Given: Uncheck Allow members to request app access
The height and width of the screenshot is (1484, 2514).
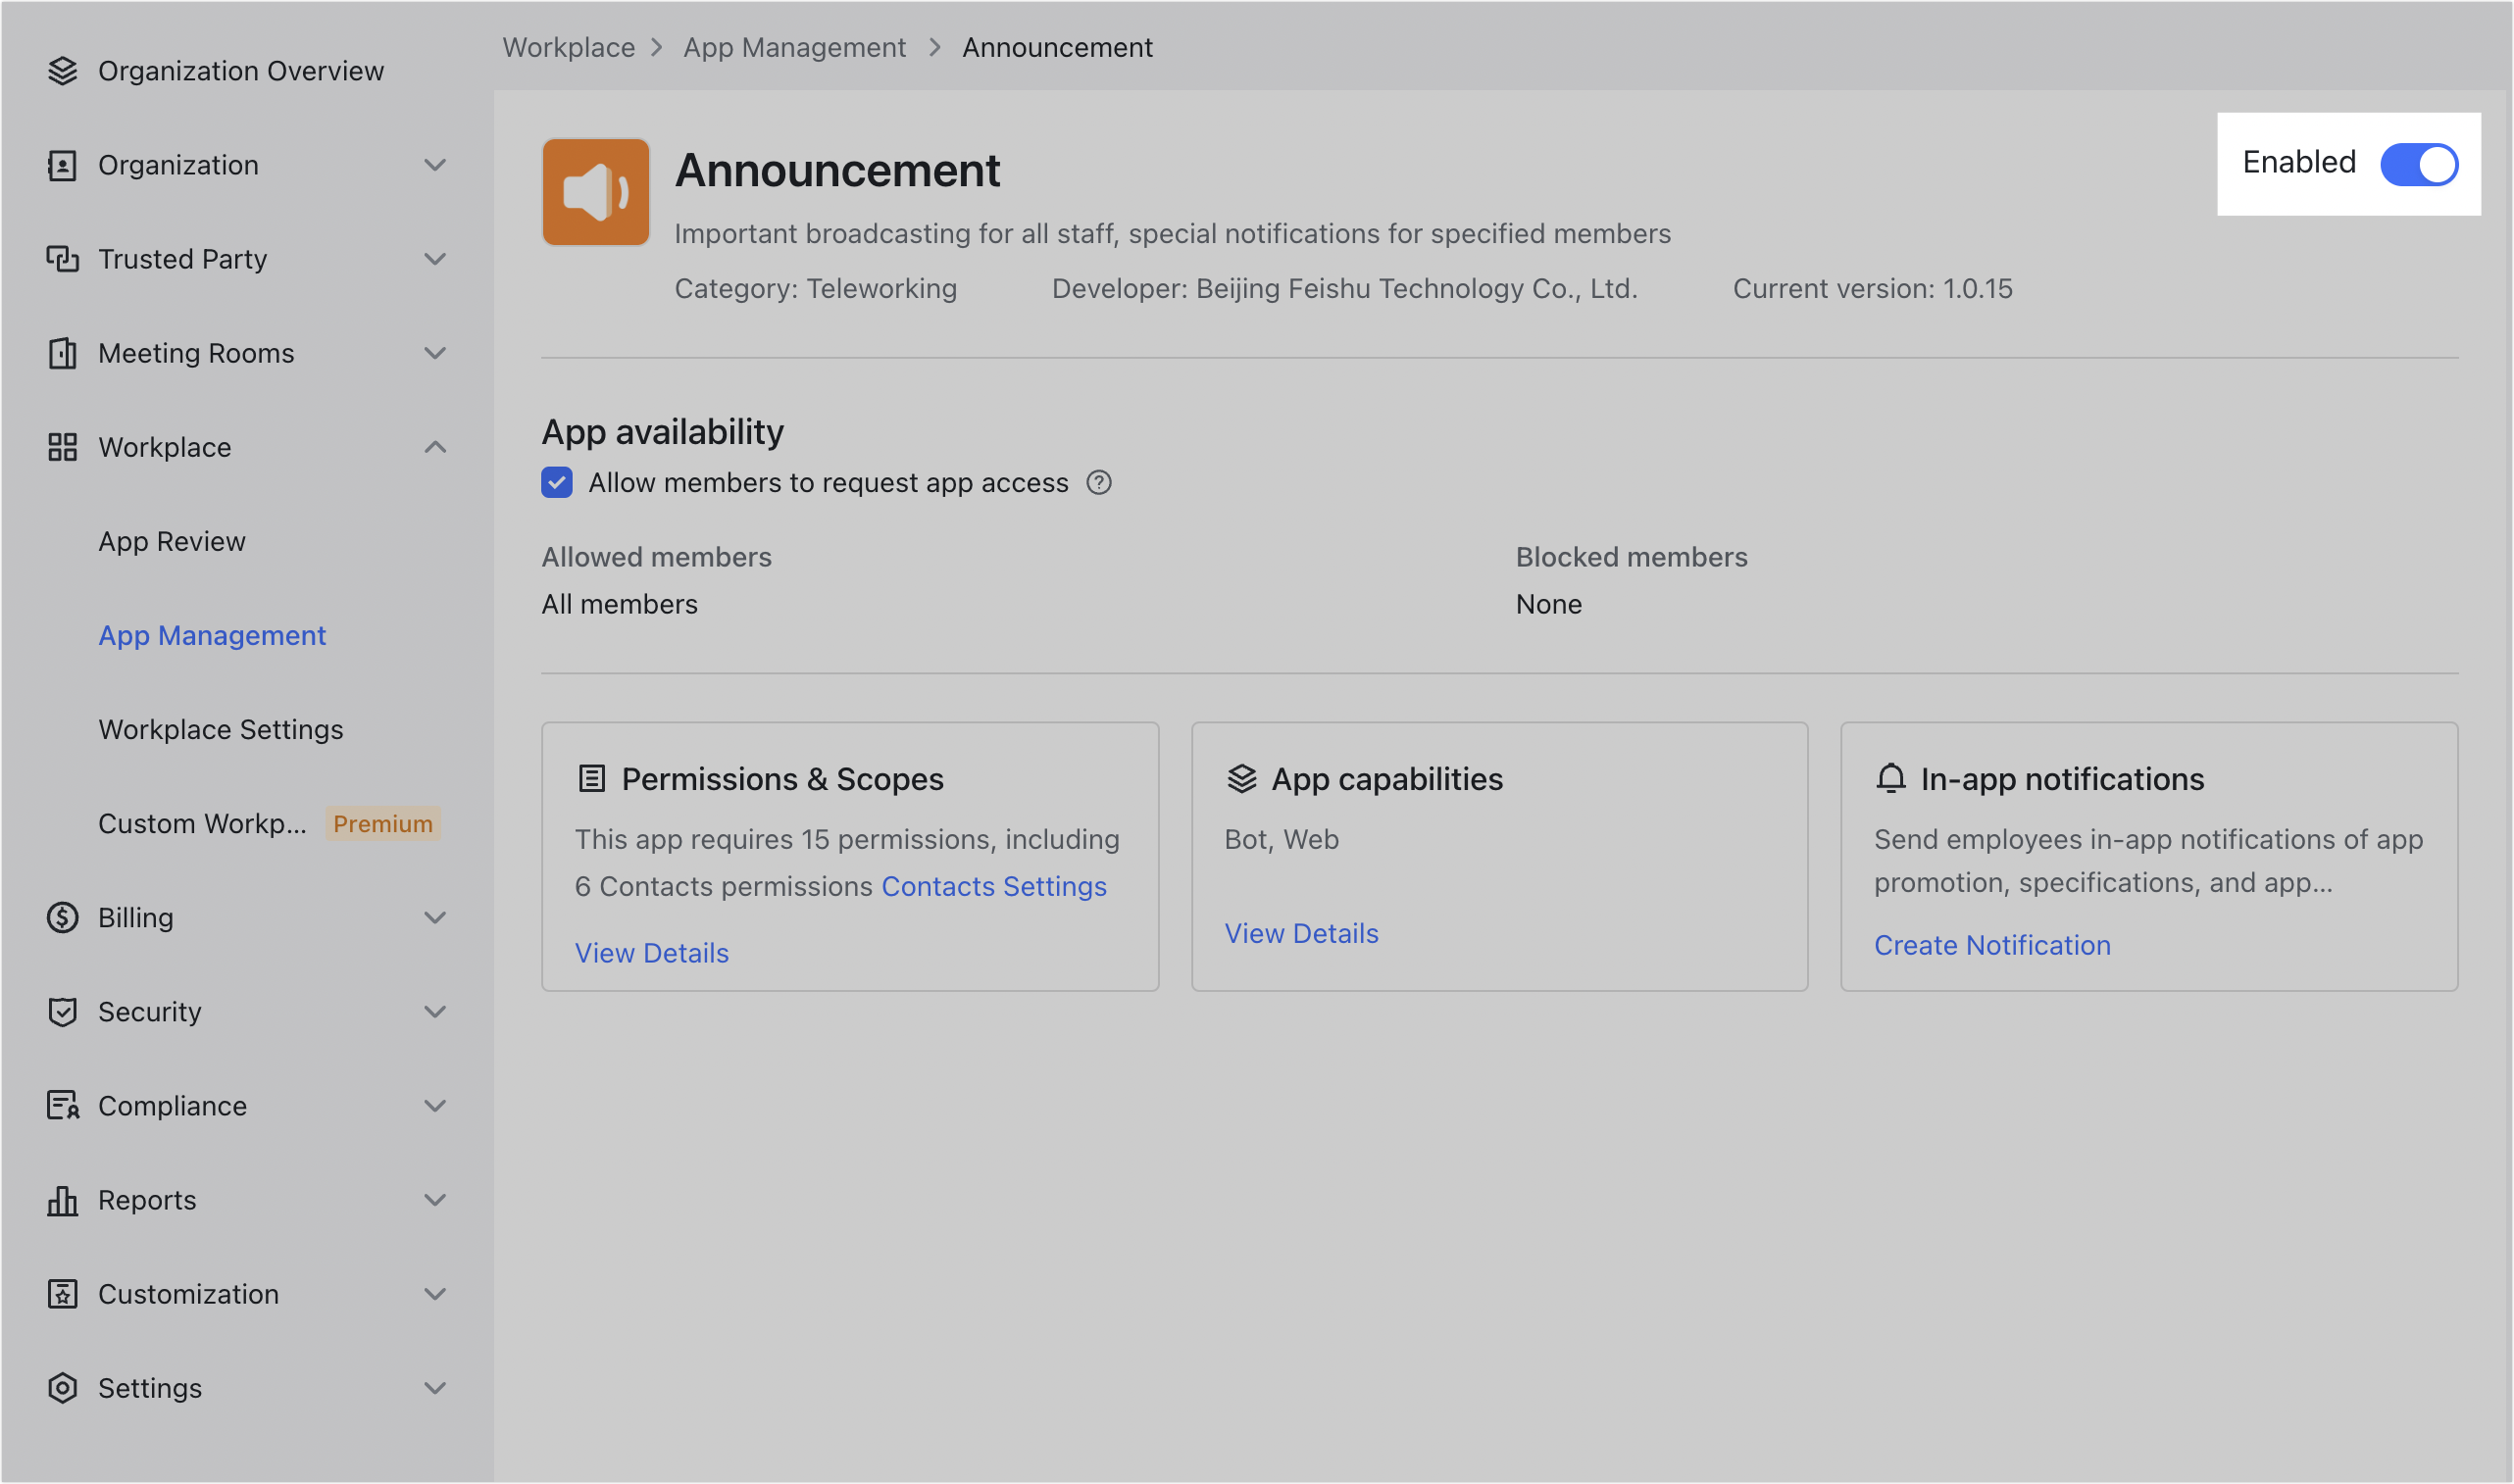Looking at the screenshot, I should [x=556, y=483].
